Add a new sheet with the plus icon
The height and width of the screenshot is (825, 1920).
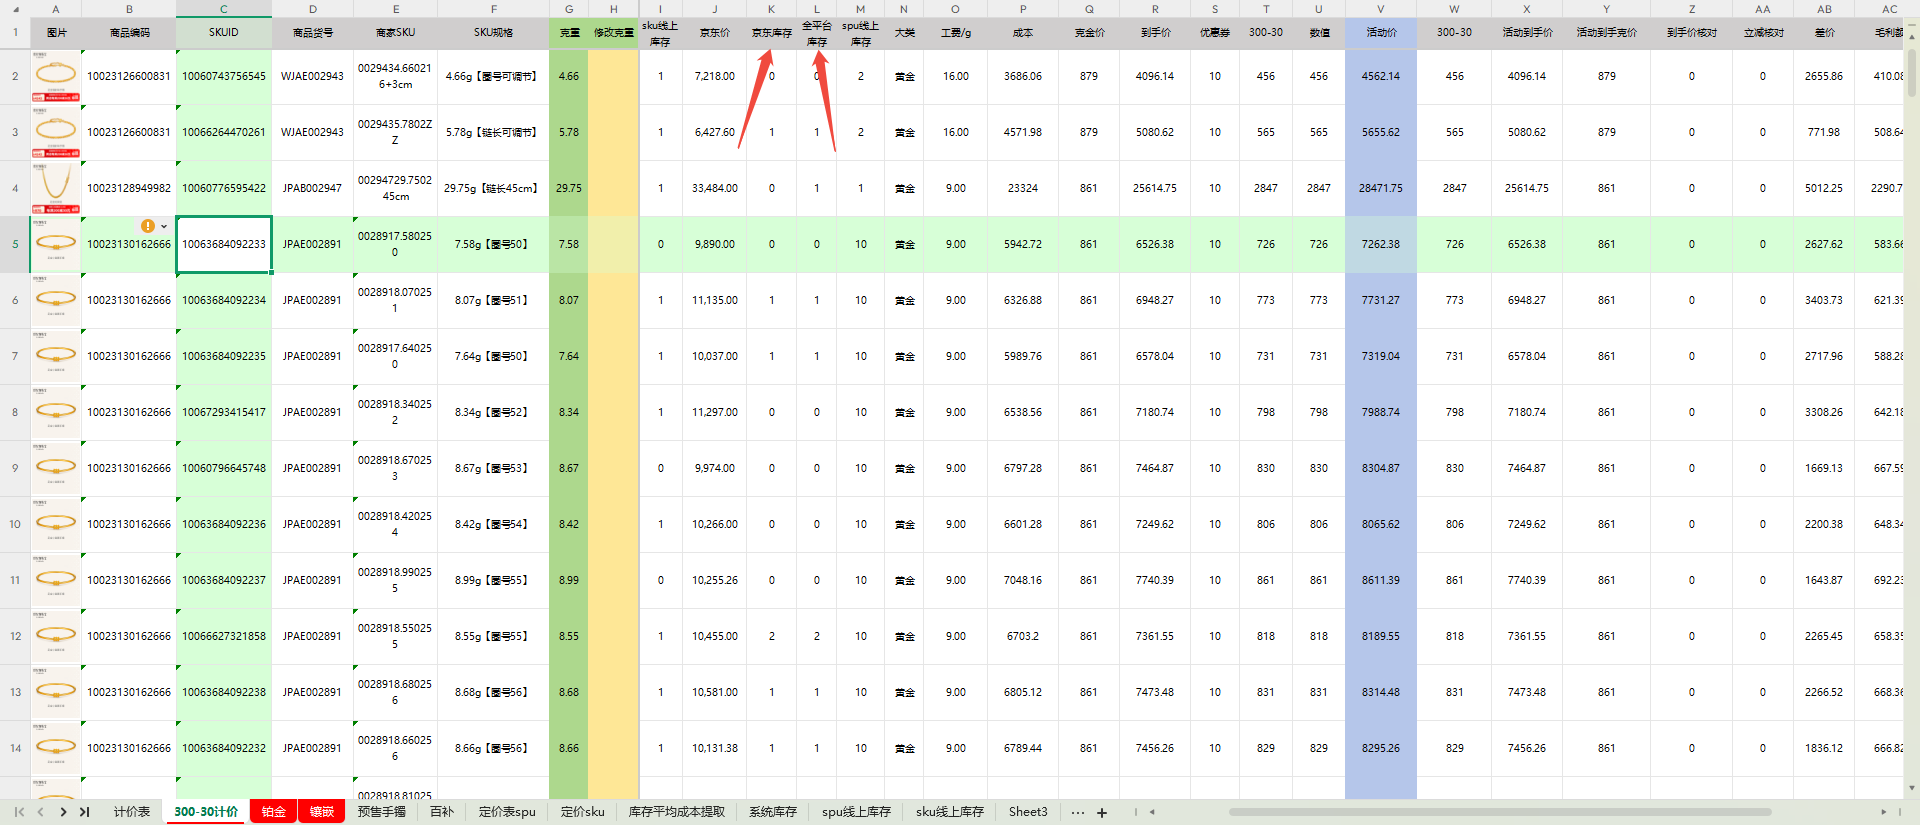coord(1102,812)
